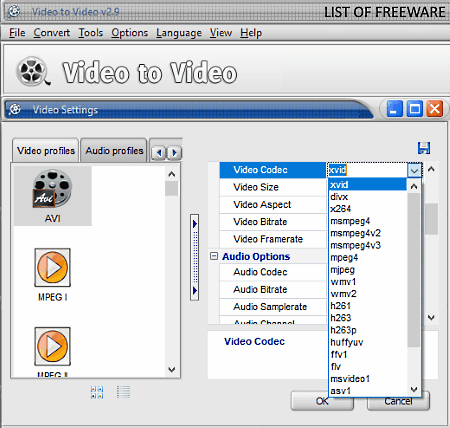
Task: Click the tab scroll right arrow
Action: point(174,153)
